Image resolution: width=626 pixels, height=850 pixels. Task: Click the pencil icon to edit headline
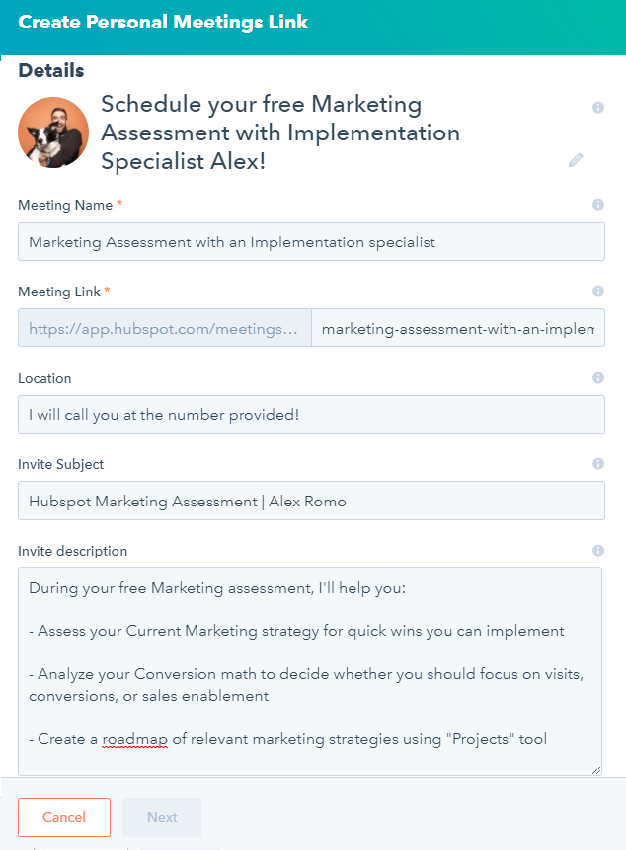pyautogui.click(x=576, y=160)
